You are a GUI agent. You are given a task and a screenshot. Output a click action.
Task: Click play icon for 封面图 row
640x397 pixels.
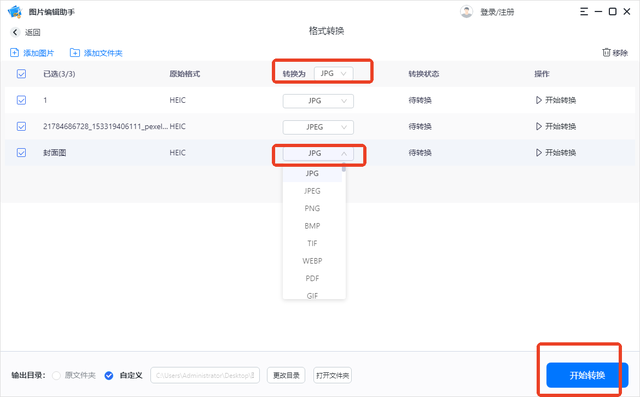539,153
